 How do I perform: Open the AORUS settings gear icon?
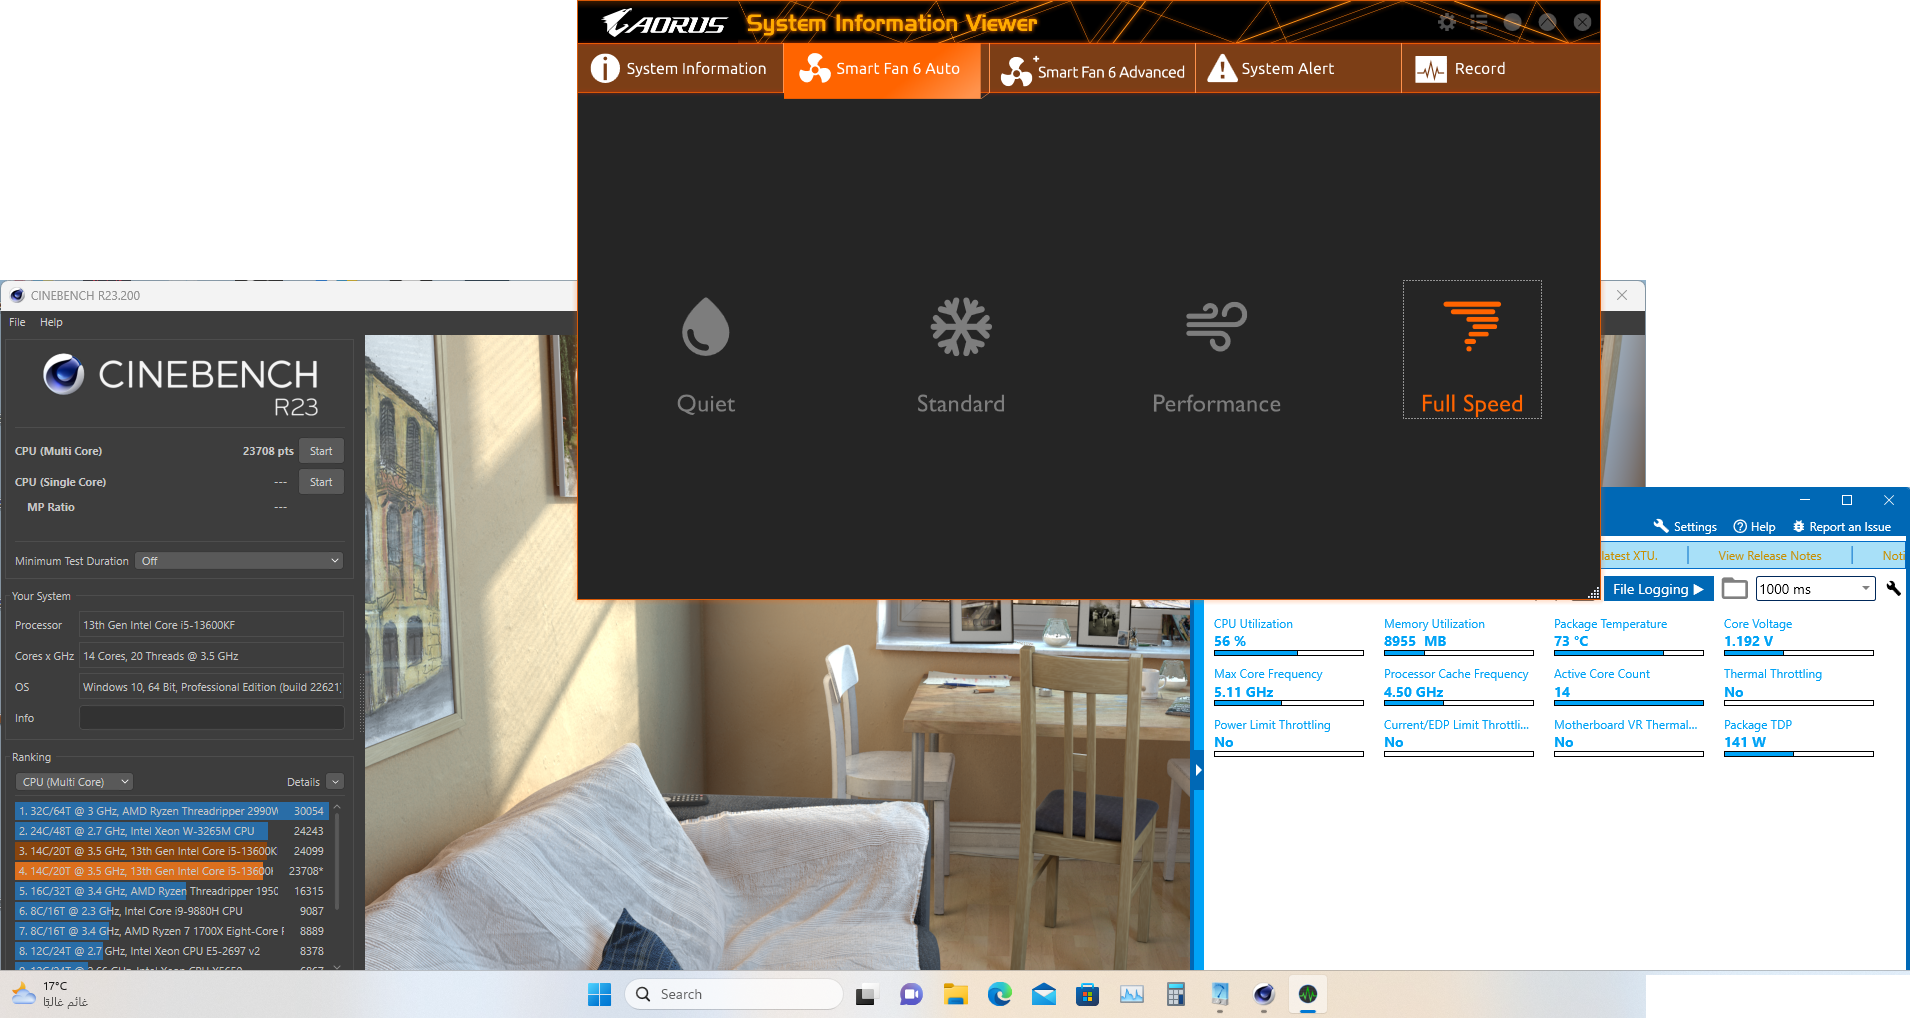1446,22
